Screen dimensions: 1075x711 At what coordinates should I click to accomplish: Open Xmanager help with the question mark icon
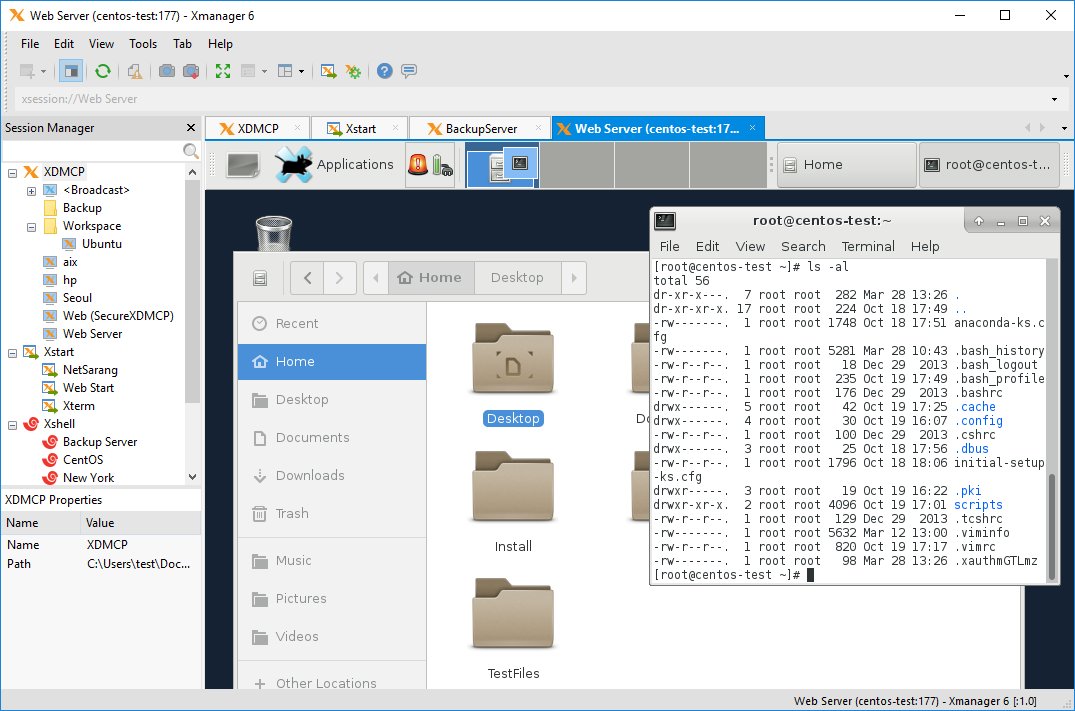pyautogui.click(x=387, y=70)
